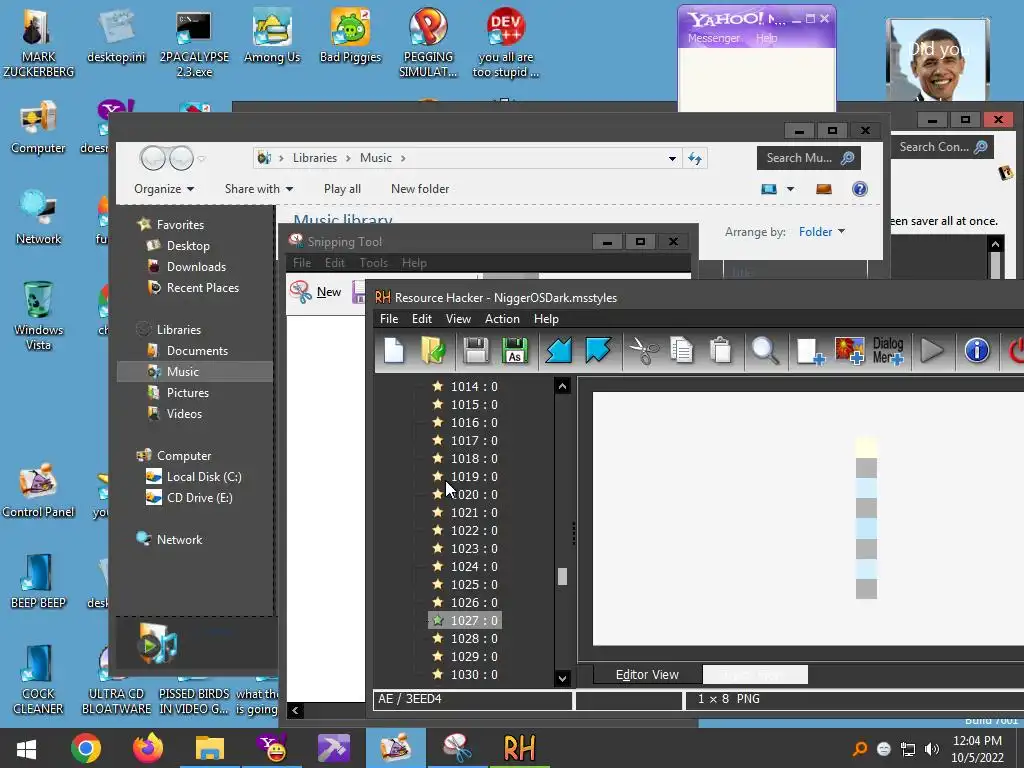This screenshot has height=768, width=1024.
Task: Click the File Explorer taskbar icon
Action: (x=210, y=748)
